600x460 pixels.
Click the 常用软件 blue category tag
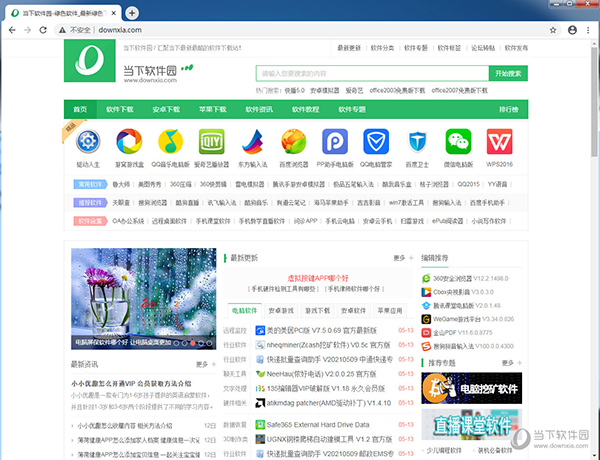tap(90, 184)
